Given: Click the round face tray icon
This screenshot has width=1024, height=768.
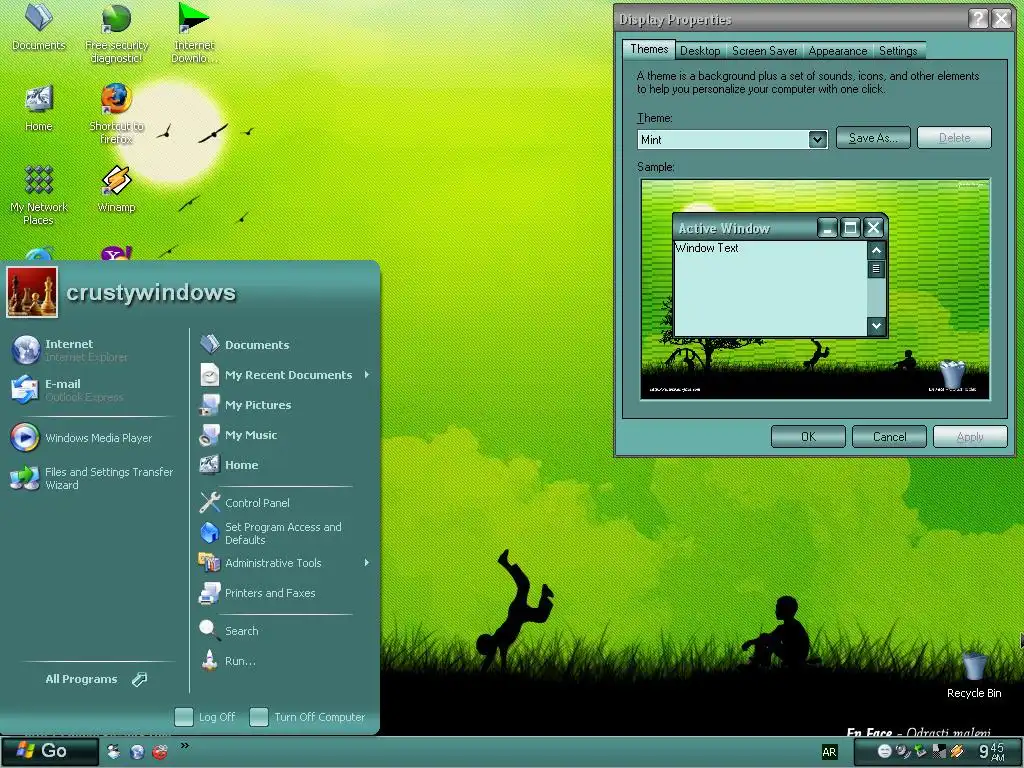Looking at the screenshot, I should coord(884,752).
